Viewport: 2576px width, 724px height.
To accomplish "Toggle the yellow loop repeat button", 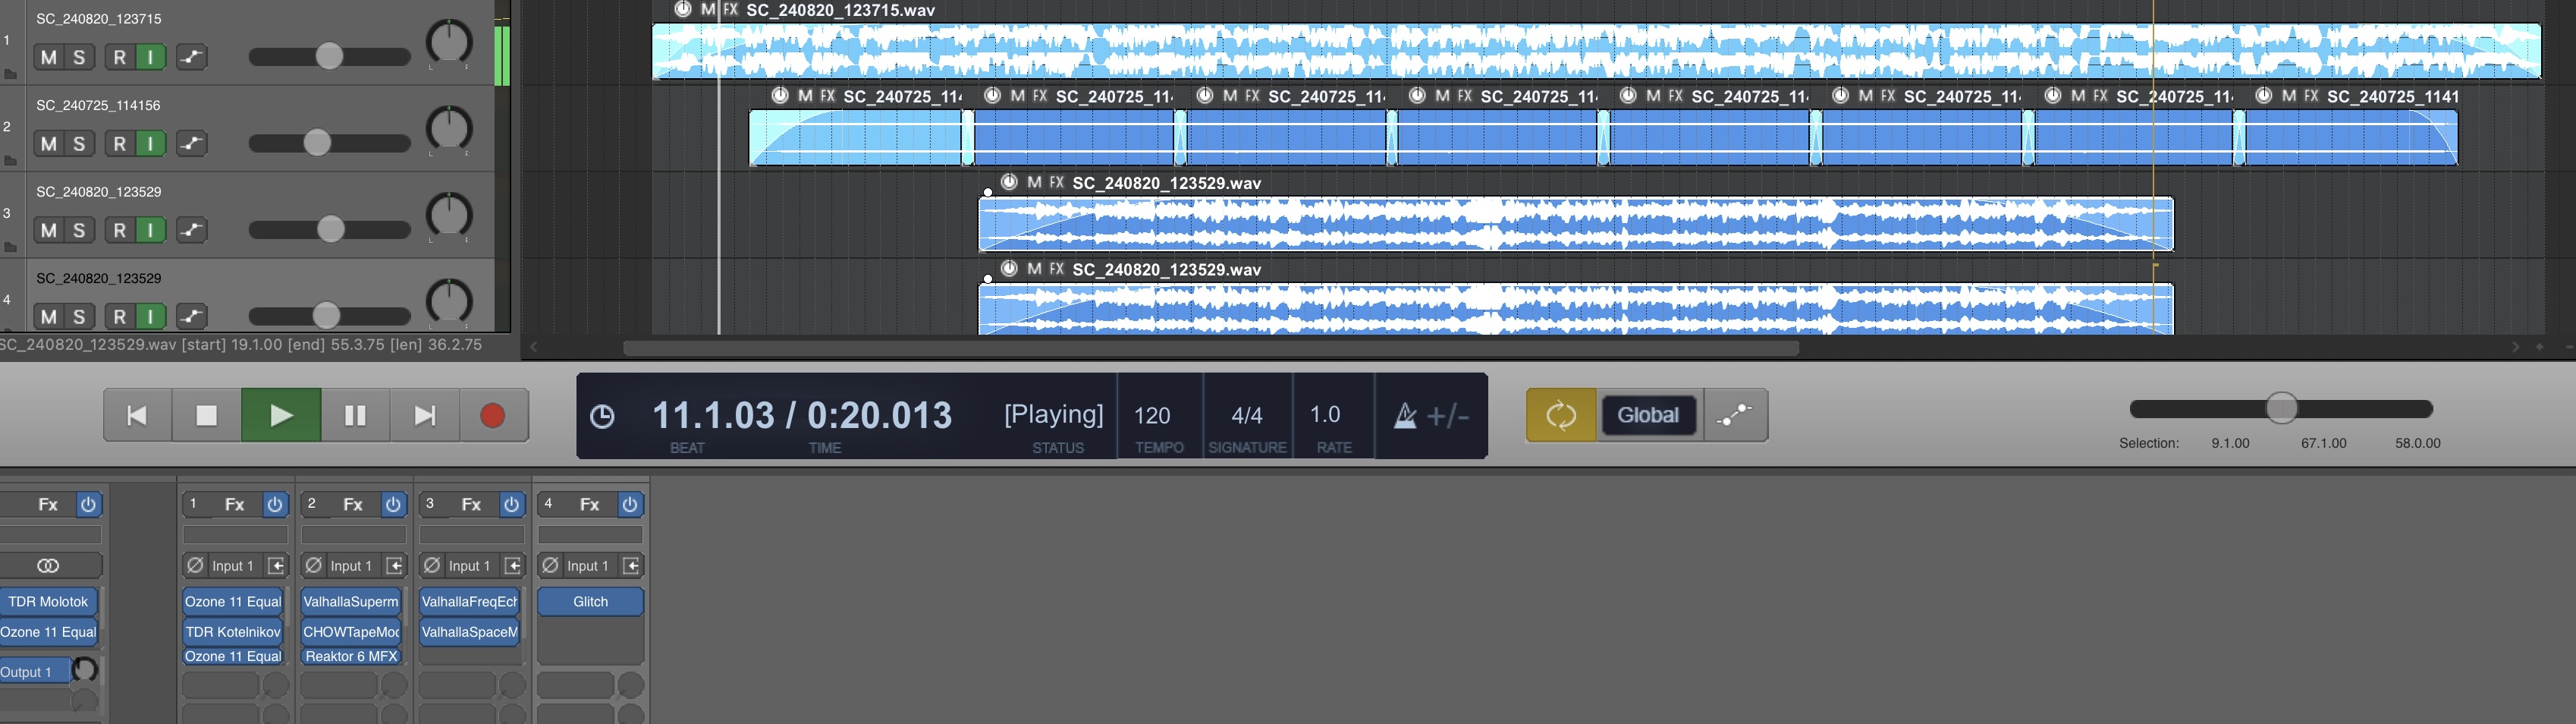I will click(1561, 415).
